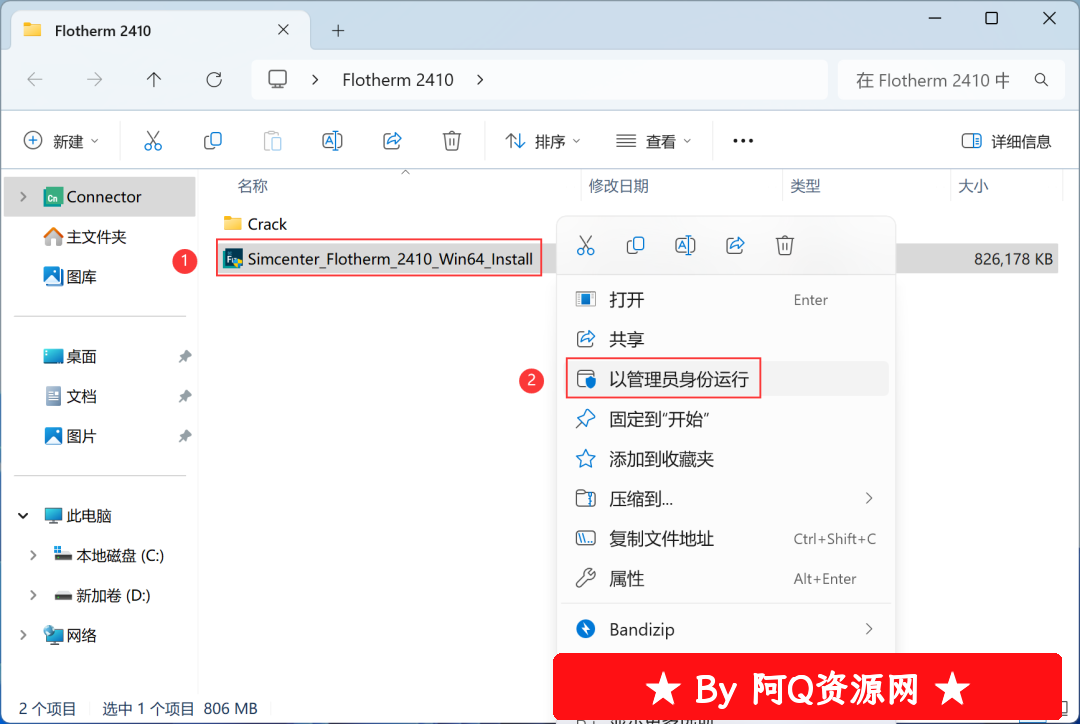1080x724 pixels.
Task: Open the more options ellipsis menu
Action: (742, 141)
